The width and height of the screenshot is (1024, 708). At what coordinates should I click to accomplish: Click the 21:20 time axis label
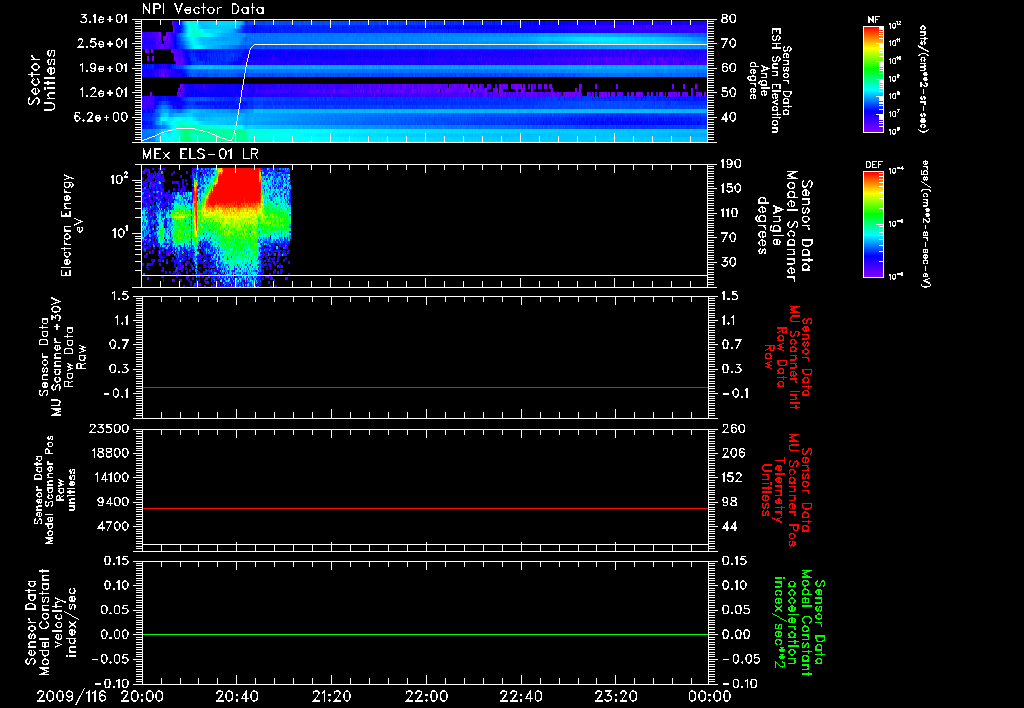[x=331, y=696]
